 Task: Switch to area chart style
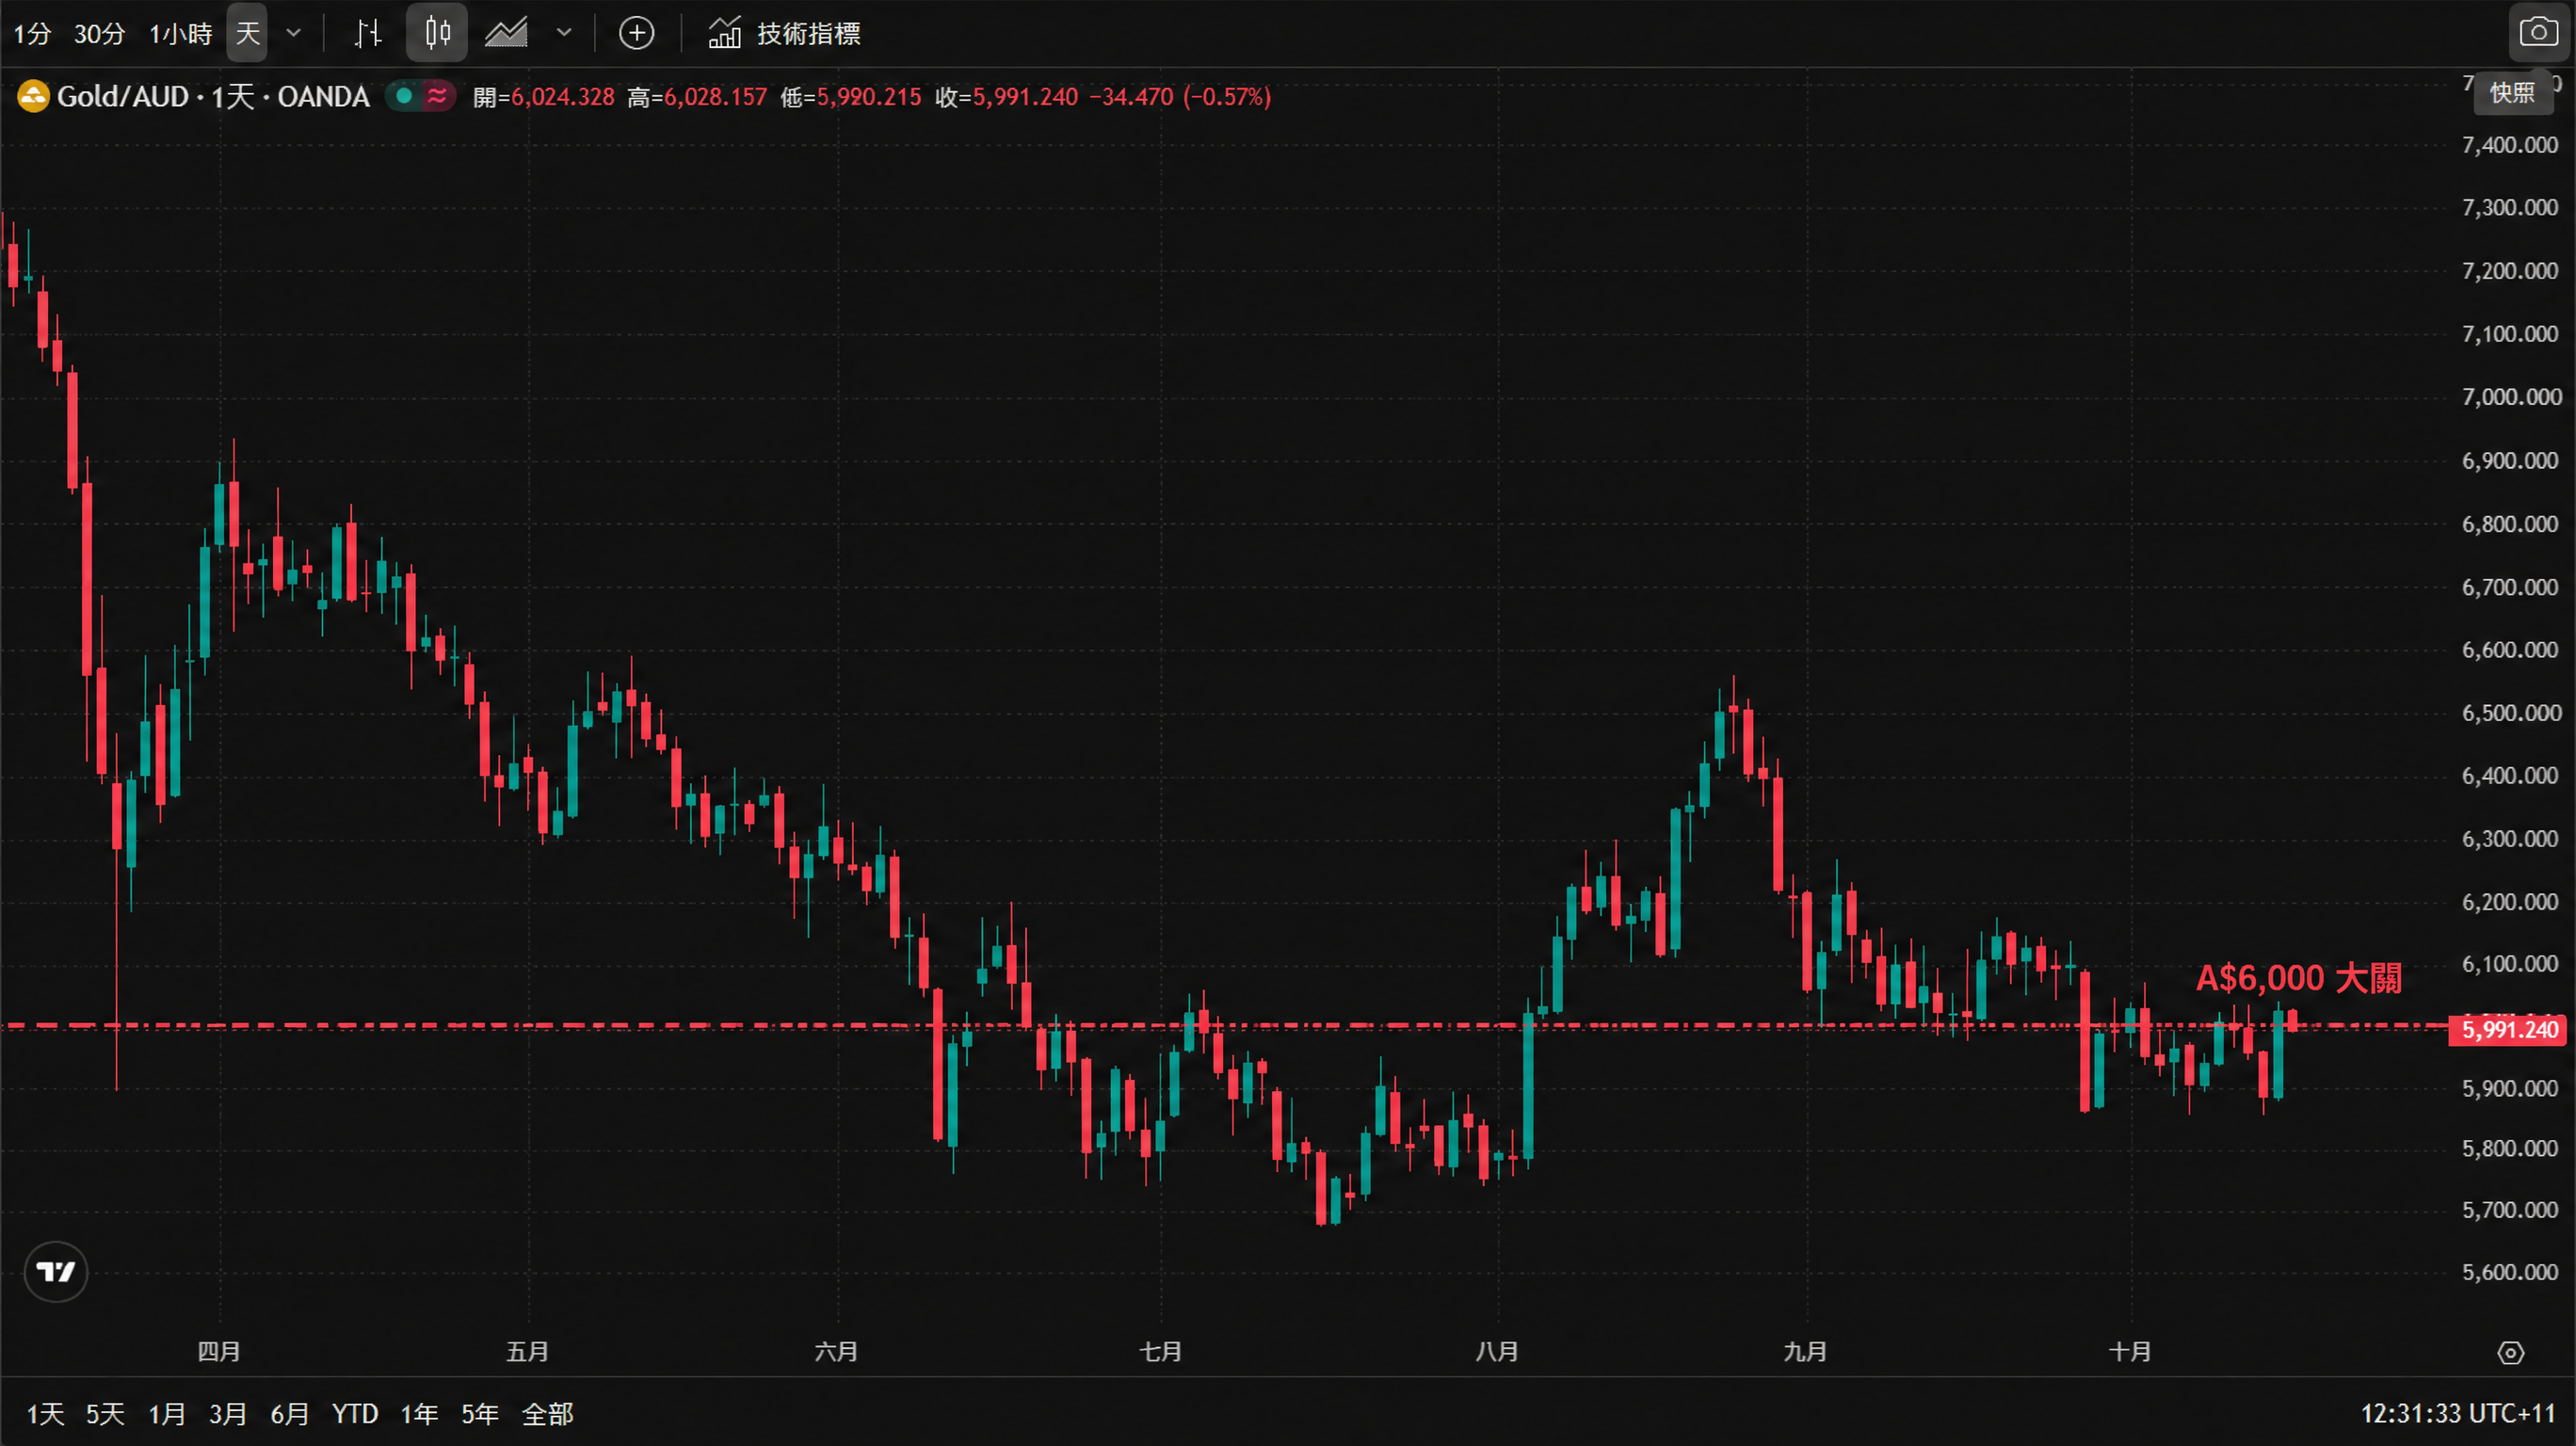click(x=506, y=33)
